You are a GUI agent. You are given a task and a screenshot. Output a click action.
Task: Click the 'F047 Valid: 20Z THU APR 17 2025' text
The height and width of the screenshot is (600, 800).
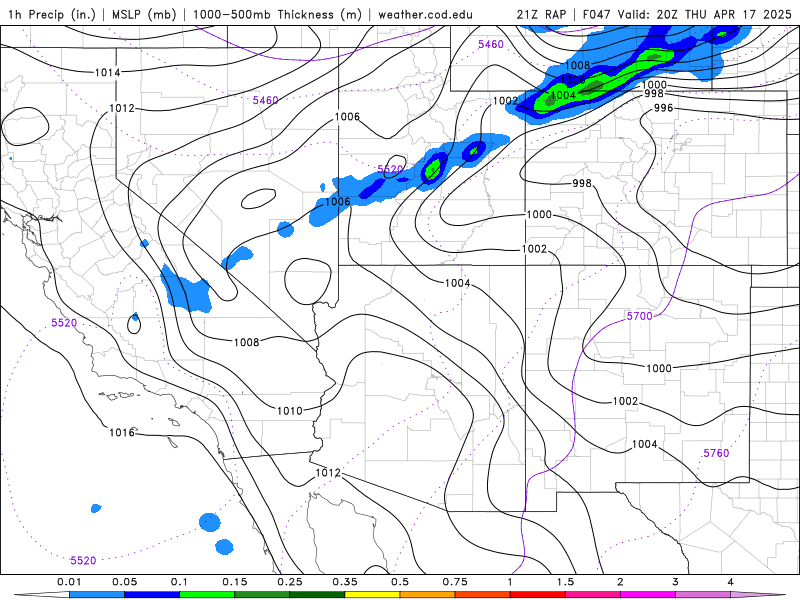point(687,14)
